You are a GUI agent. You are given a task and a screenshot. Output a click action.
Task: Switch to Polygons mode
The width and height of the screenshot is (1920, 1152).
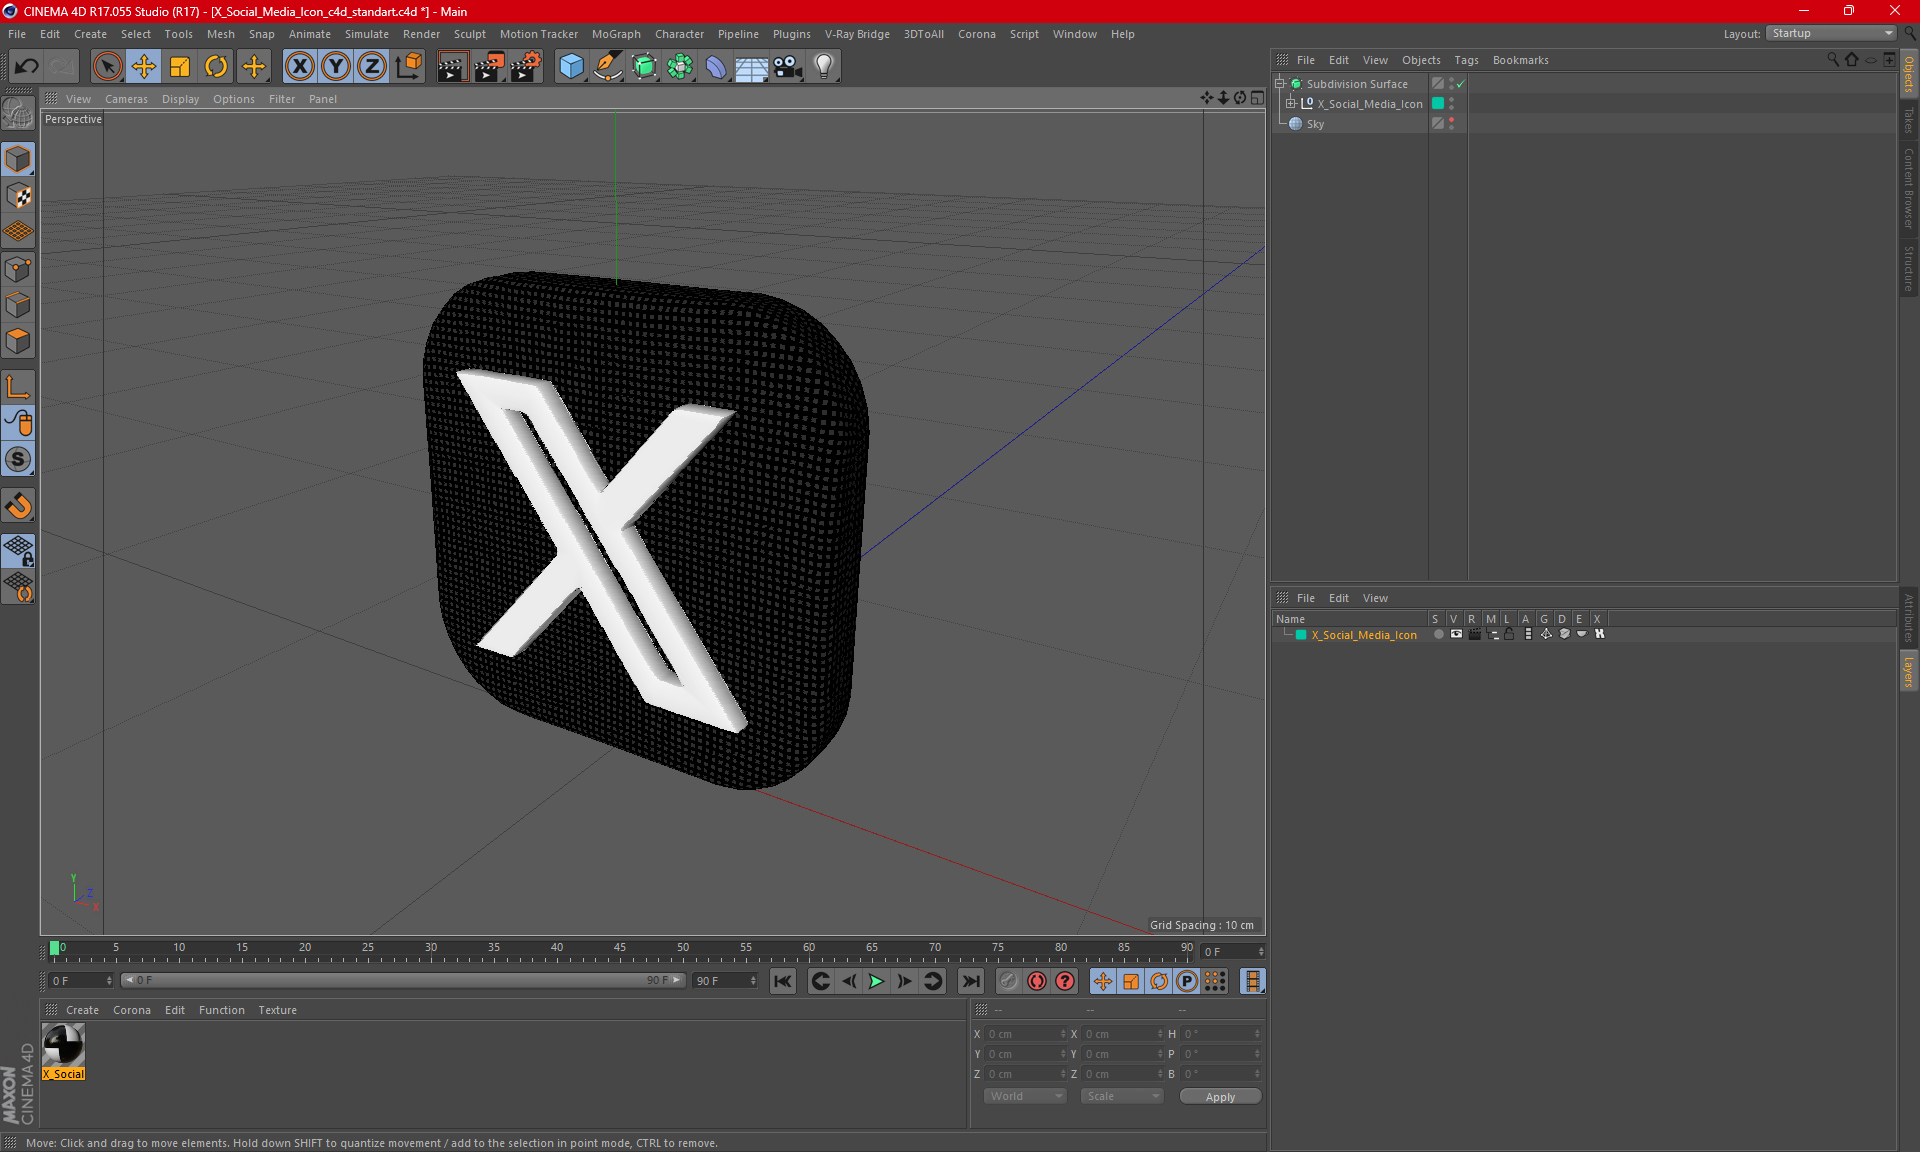[18, 341]
